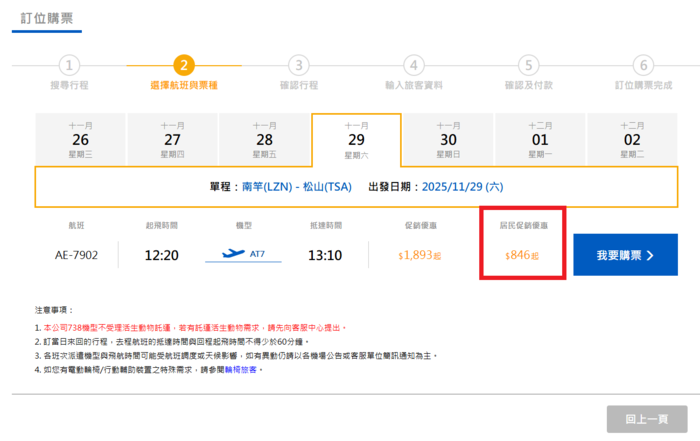The height and width of the screenshot is (441, 700).
Task: Select the November 27 Thursday date tab
Action: click(x=172, y=139)
